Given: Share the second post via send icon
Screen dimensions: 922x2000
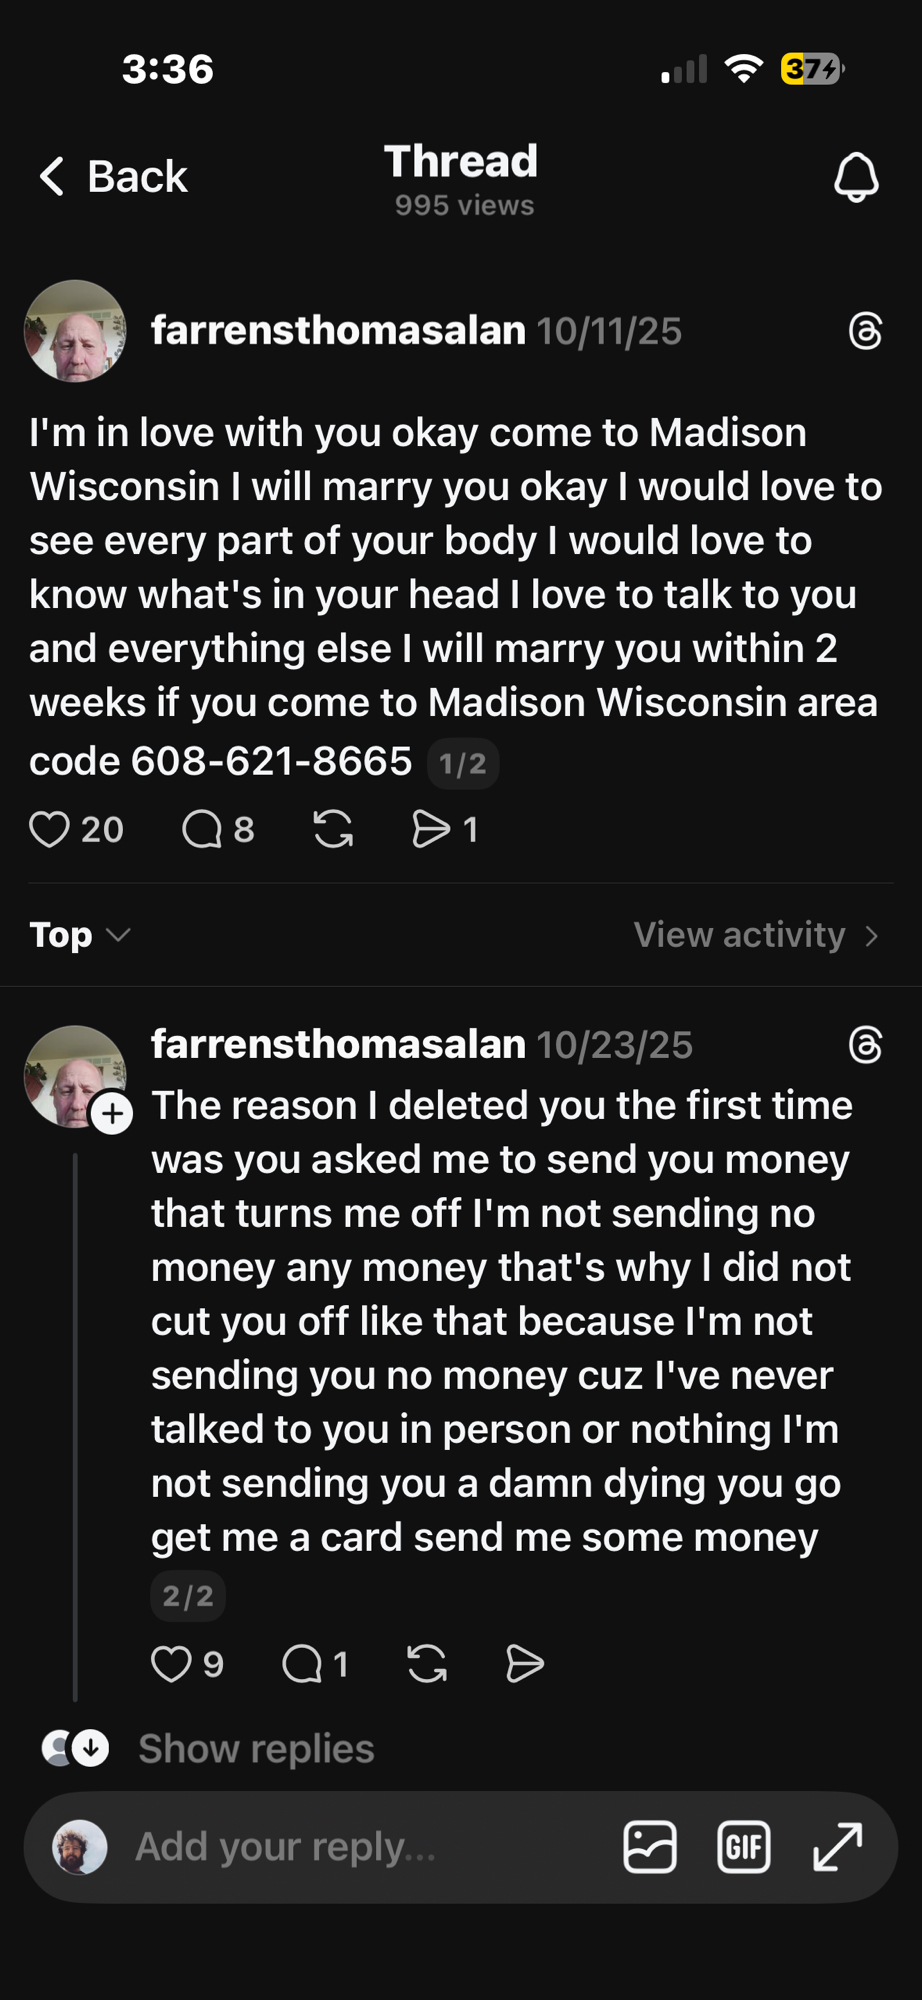Looking at the screenshot, I should click(x=524, y=1664).
